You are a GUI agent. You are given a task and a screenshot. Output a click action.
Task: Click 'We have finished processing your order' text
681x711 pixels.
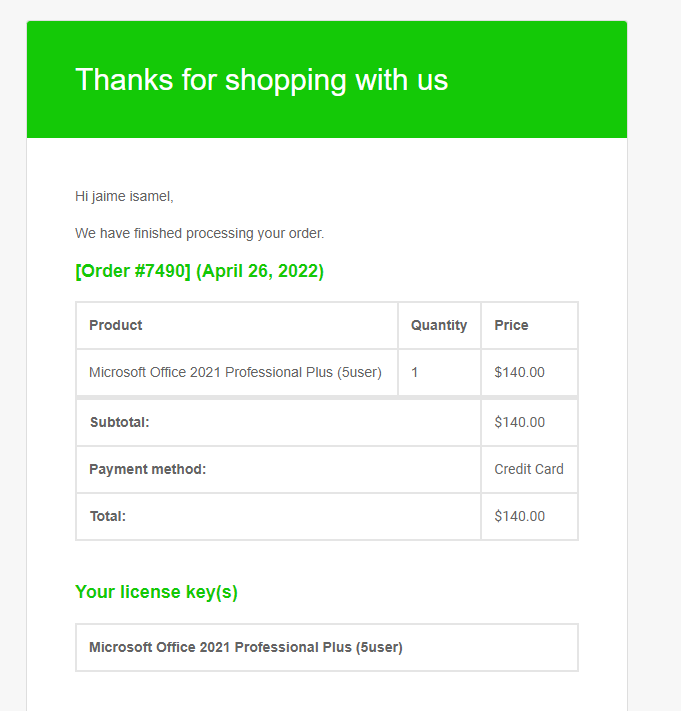[199, 233]
